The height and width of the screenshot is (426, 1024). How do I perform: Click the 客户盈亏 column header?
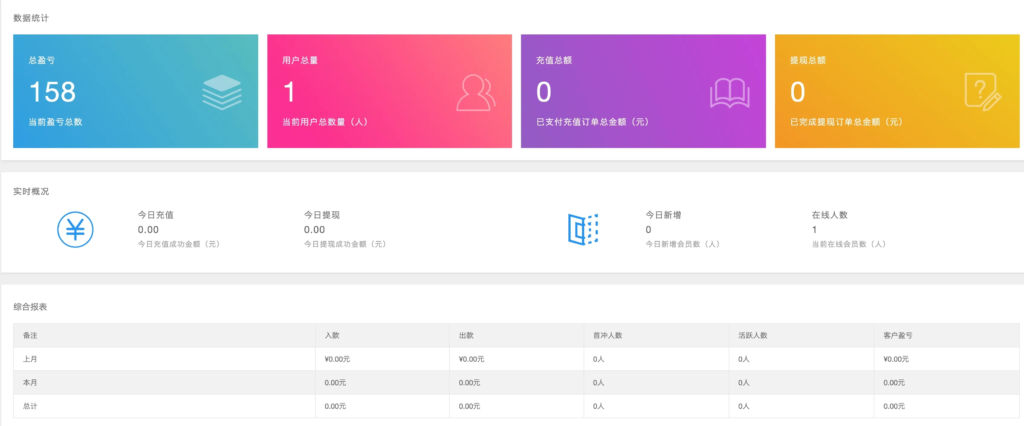[897, 335]
